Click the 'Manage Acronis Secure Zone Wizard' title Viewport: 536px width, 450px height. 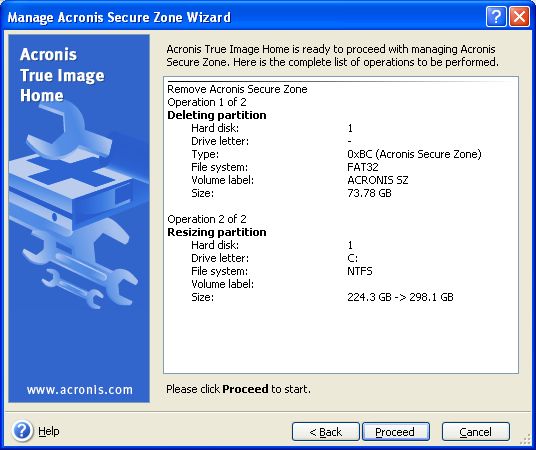coord(119,17)
